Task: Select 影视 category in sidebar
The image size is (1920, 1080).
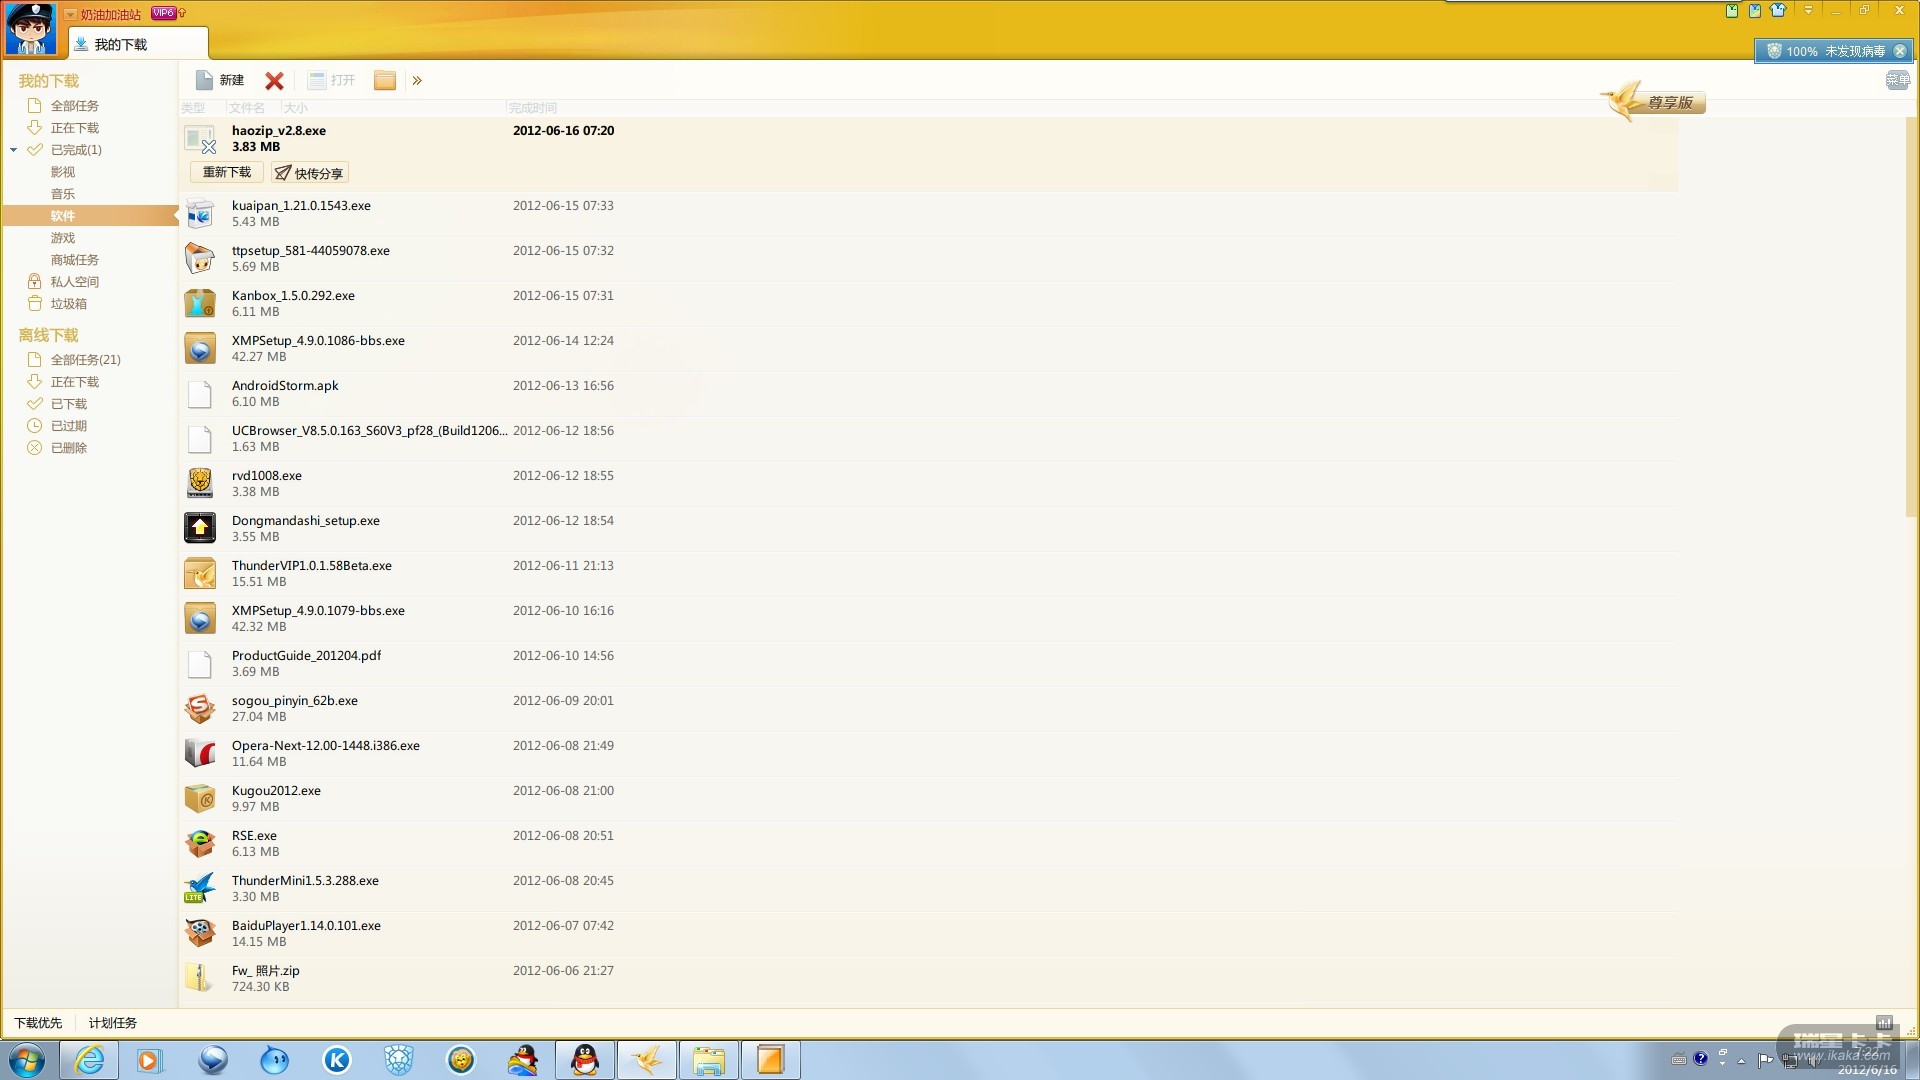Action: click(63, 172)
